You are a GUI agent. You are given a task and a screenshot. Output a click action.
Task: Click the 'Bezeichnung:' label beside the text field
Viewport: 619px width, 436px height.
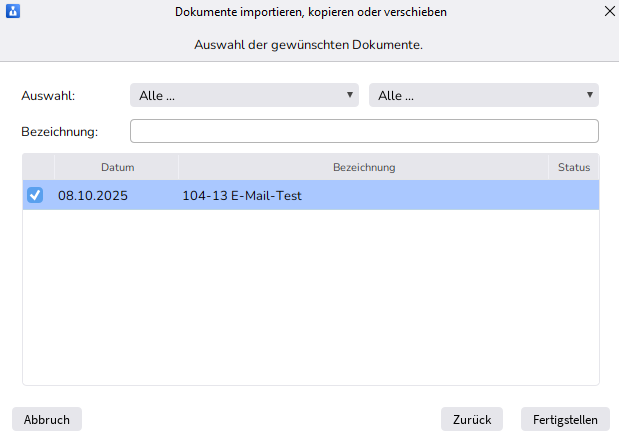(x=60, y=132)
